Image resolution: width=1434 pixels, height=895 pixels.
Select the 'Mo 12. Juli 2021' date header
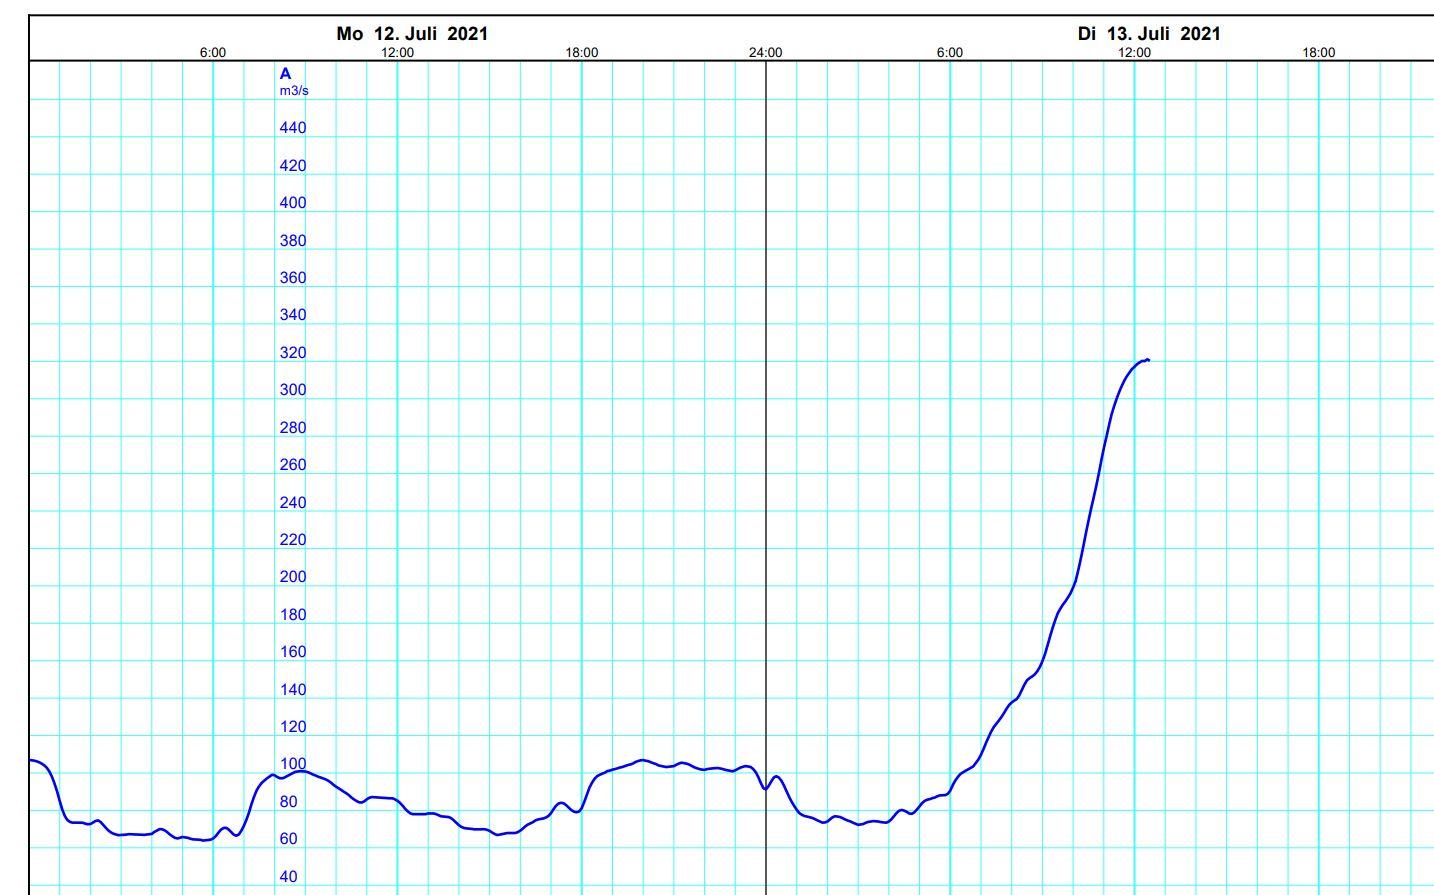click(414, 31)
